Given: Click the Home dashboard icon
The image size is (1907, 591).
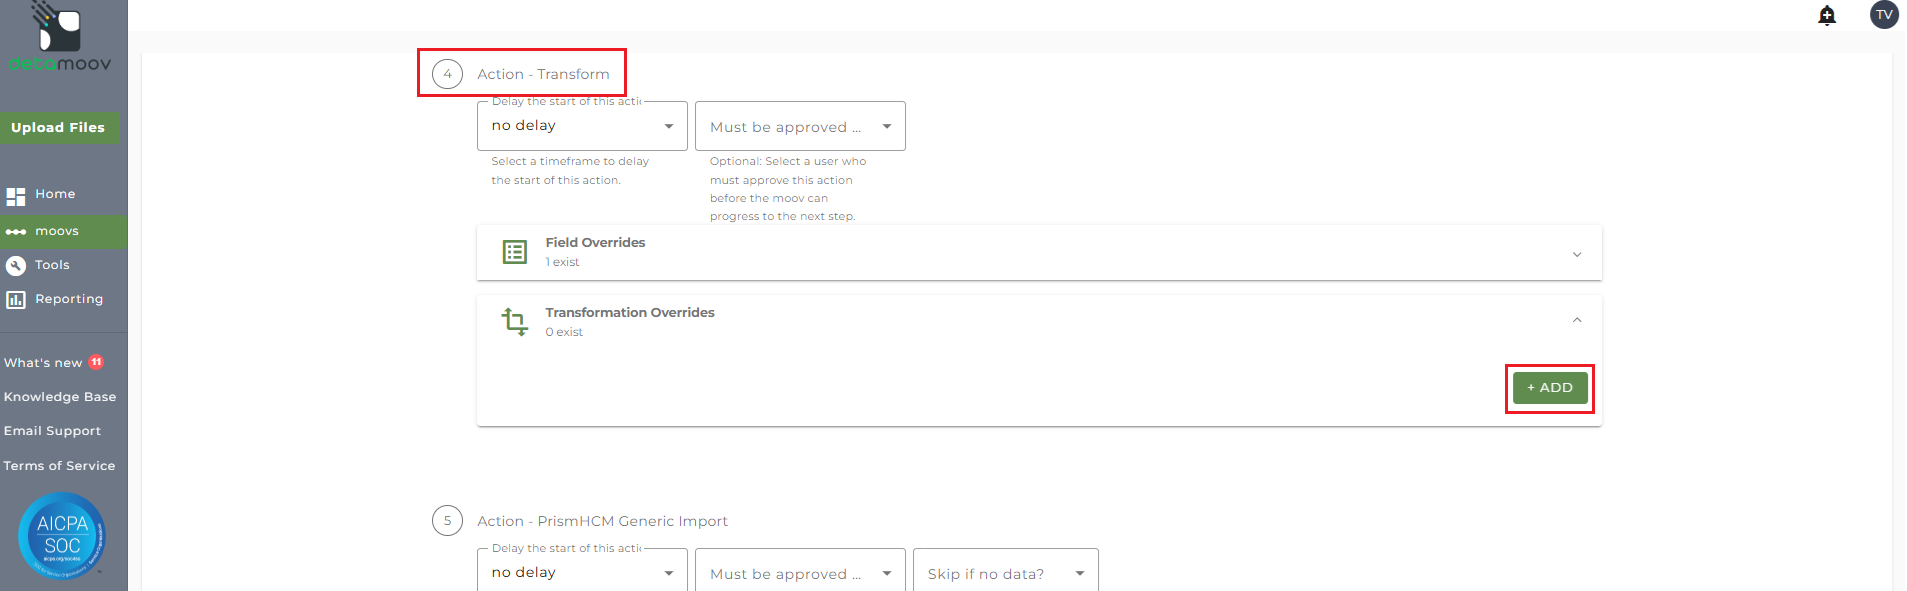Looking at the screenshot, I should (16, 196).
